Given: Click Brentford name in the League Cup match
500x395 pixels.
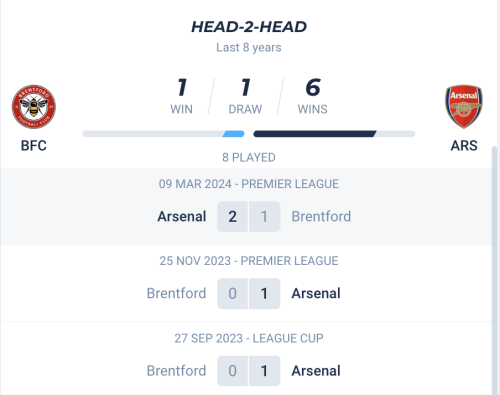Looking at the screenshot, I should point(176,371).
